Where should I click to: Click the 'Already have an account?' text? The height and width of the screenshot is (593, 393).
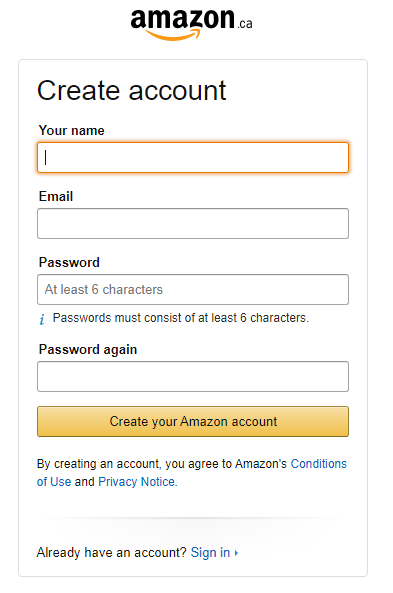click(112, 553)
